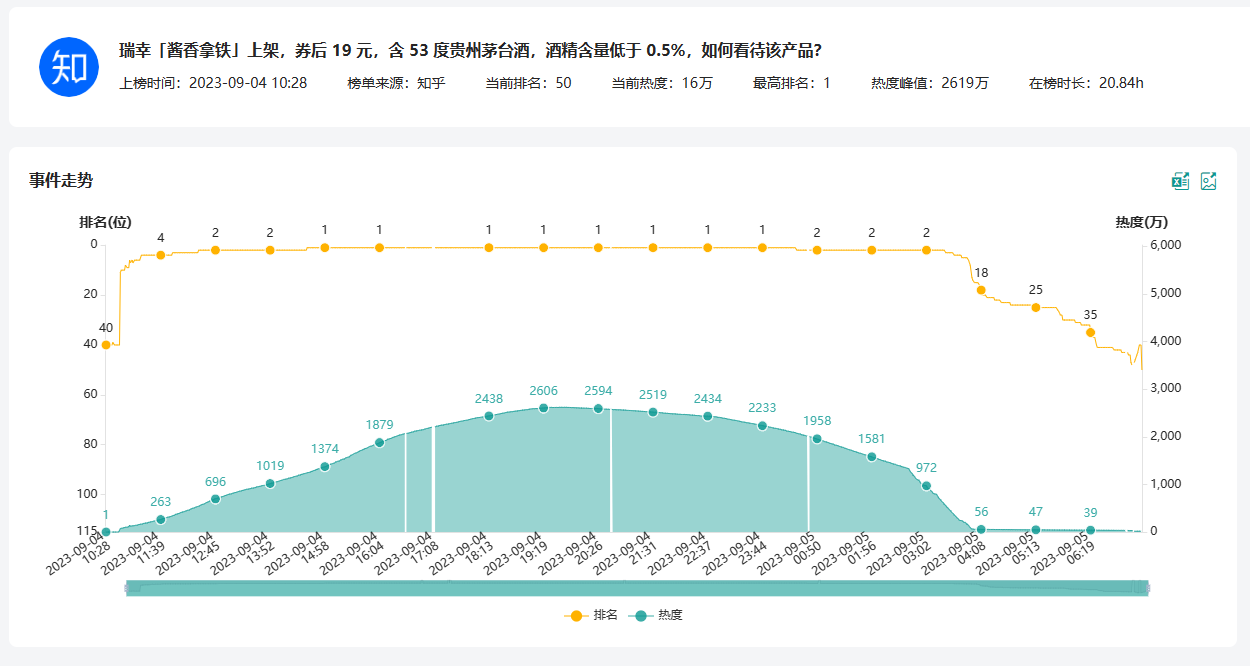This screenshot has height=666, width=1250.
Task: Click the teal 热度 legend marker icon
Action: click(x=640, y=615)
